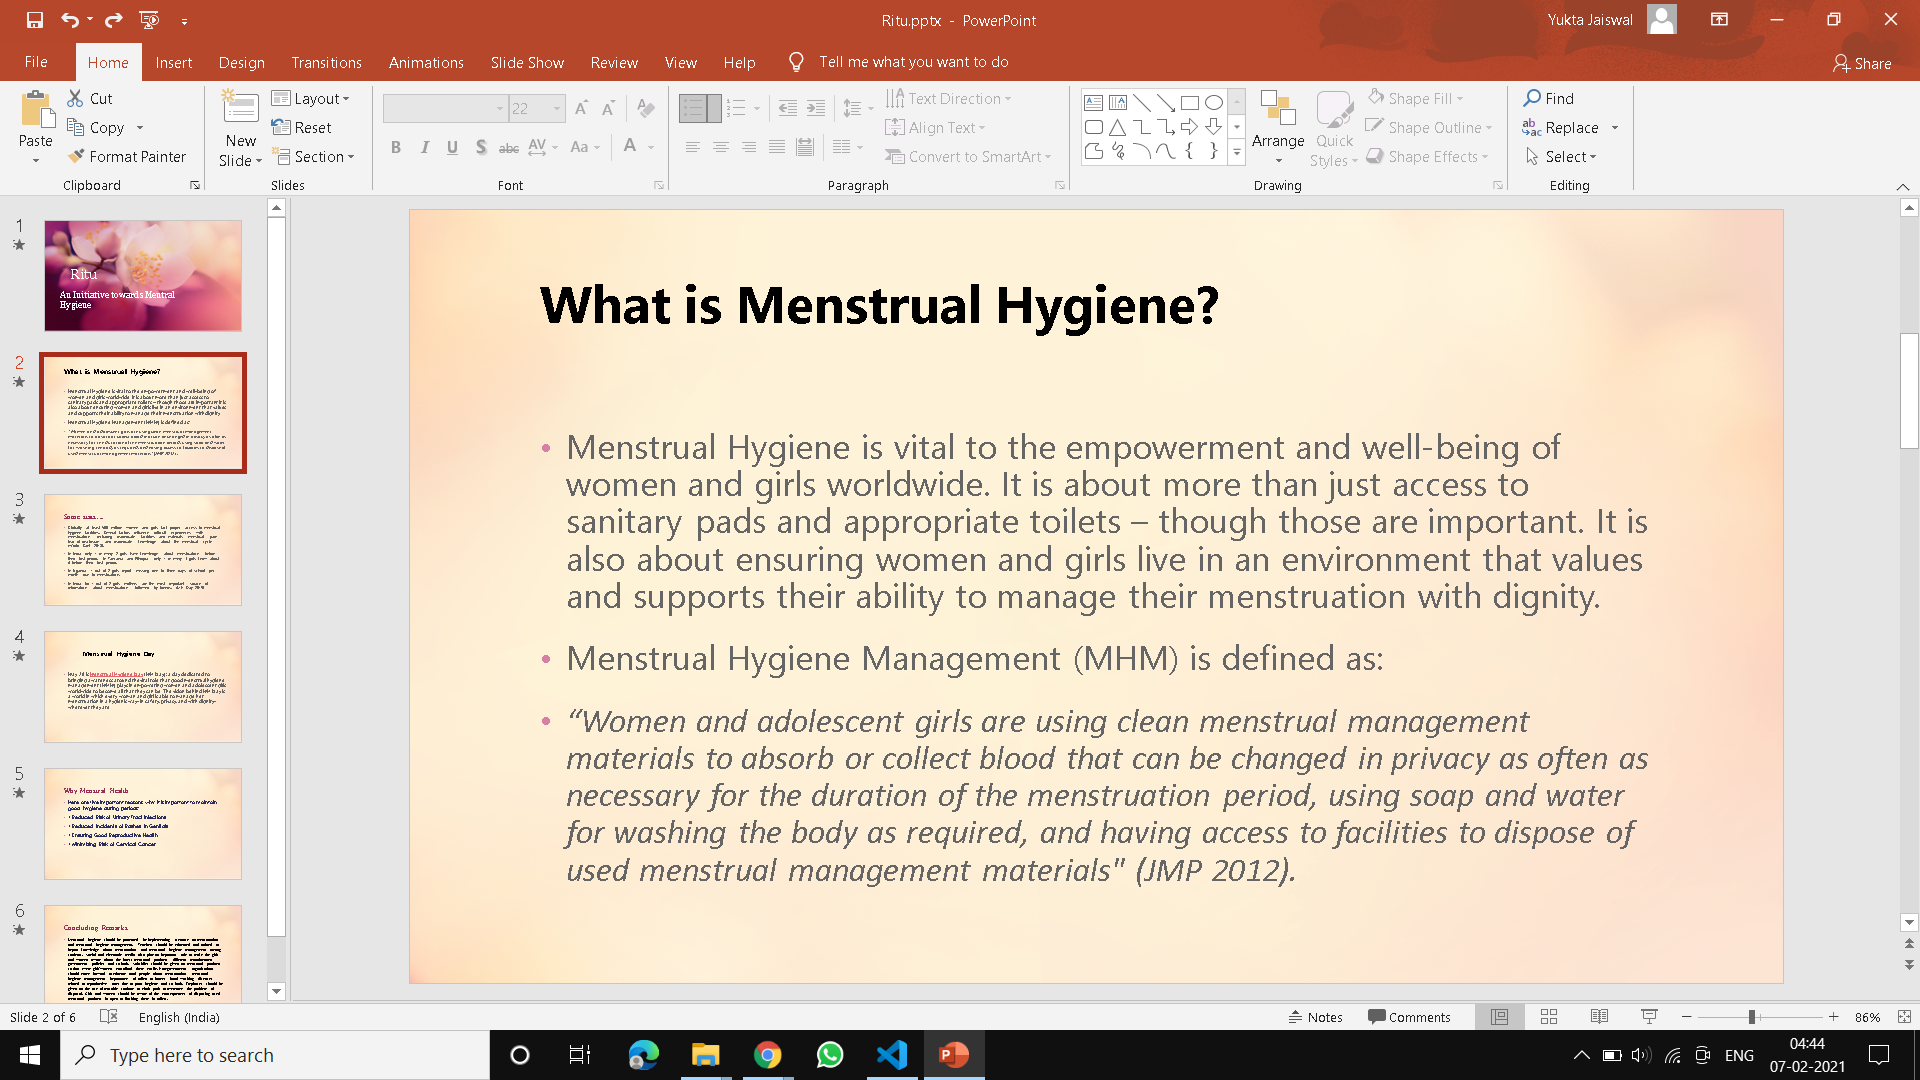The width and height of the screenshot is (1920, 1080).
Task: Click the Reset slide button
Action: click(302, 127)
